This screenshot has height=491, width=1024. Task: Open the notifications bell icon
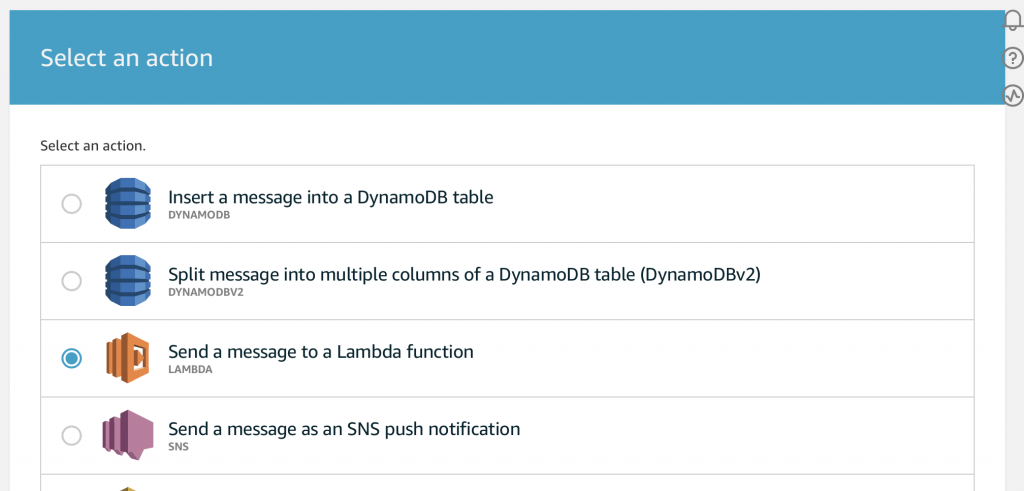[x=1013, y=21]
